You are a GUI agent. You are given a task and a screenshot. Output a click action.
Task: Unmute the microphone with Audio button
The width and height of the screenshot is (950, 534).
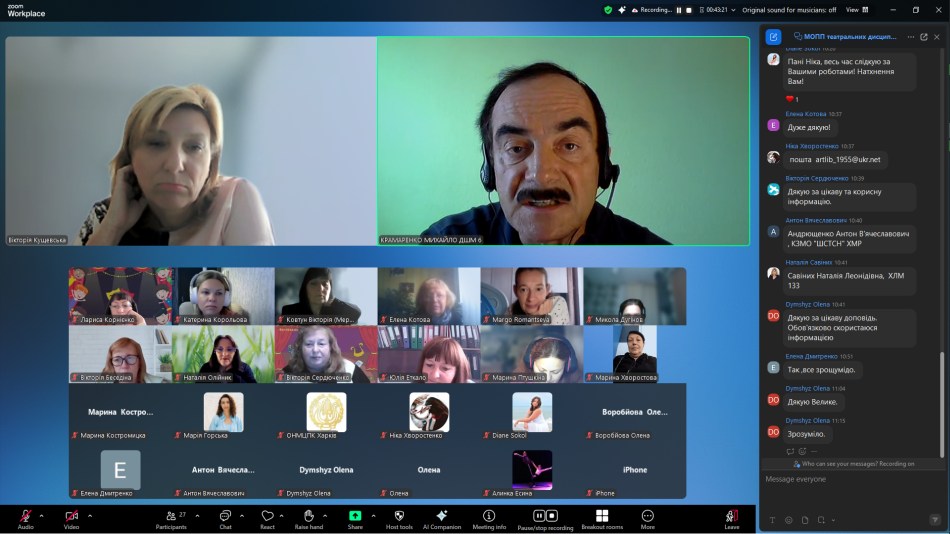click(x=25, y=518)
